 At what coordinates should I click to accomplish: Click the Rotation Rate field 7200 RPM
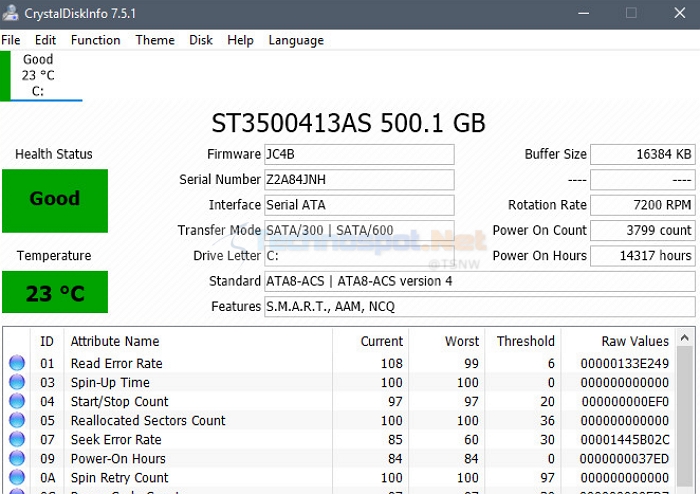(x=643, y=205)
